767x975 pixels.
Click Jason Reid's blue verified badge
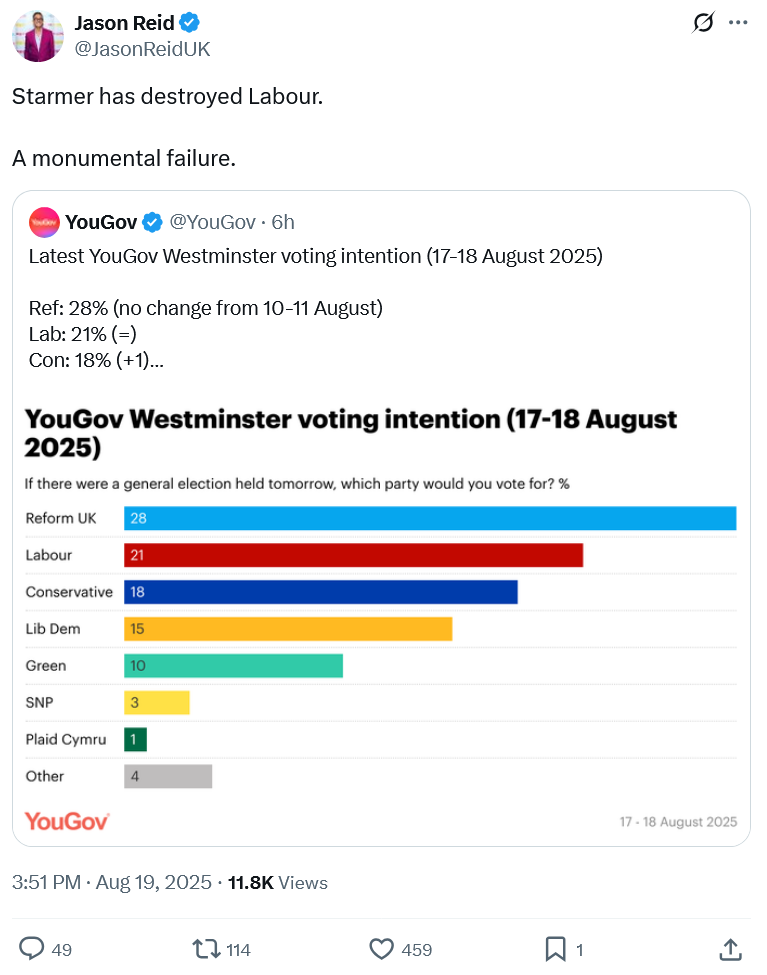click(187, 23)
